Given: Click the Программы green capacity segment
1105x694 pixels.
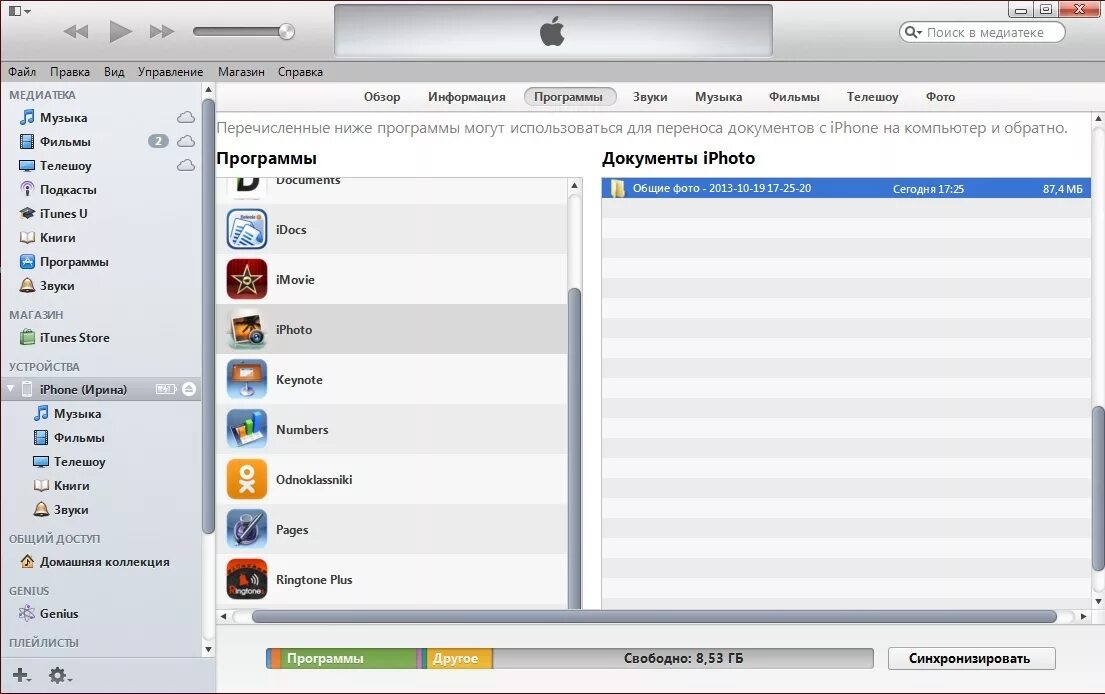Looking at the screenshot, I should point(349,658).
